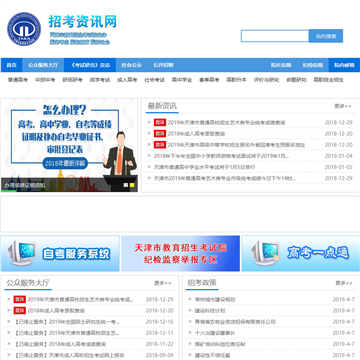Select the 社会考试 sub-navigation link

point(155,80)
